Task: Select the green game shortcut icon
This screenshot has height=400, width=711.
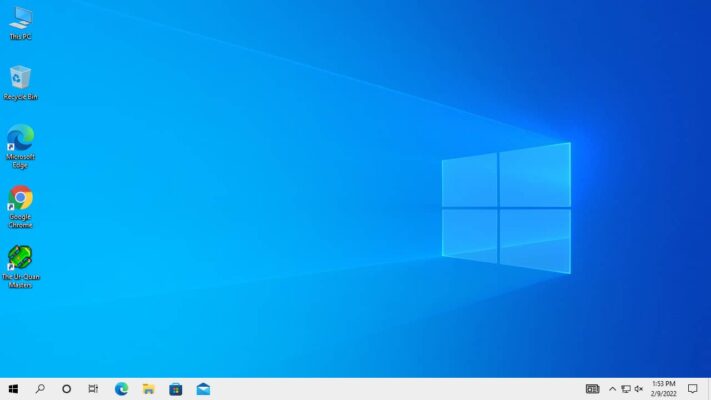Action: (20, 258)
